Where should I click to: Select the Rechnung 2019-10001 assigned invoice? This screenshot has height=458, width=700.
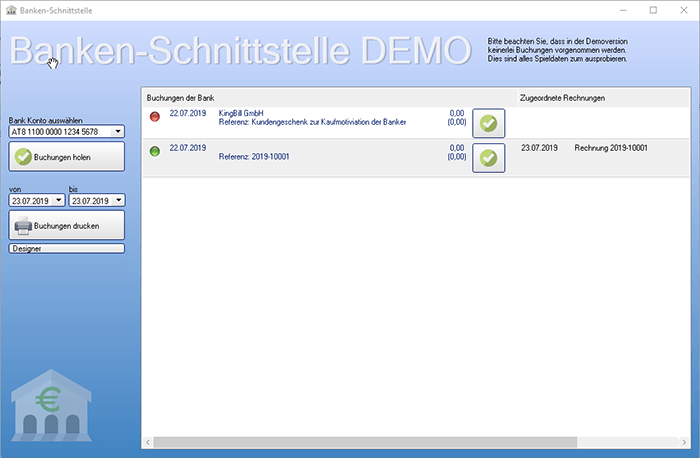[x=611, y=148]
